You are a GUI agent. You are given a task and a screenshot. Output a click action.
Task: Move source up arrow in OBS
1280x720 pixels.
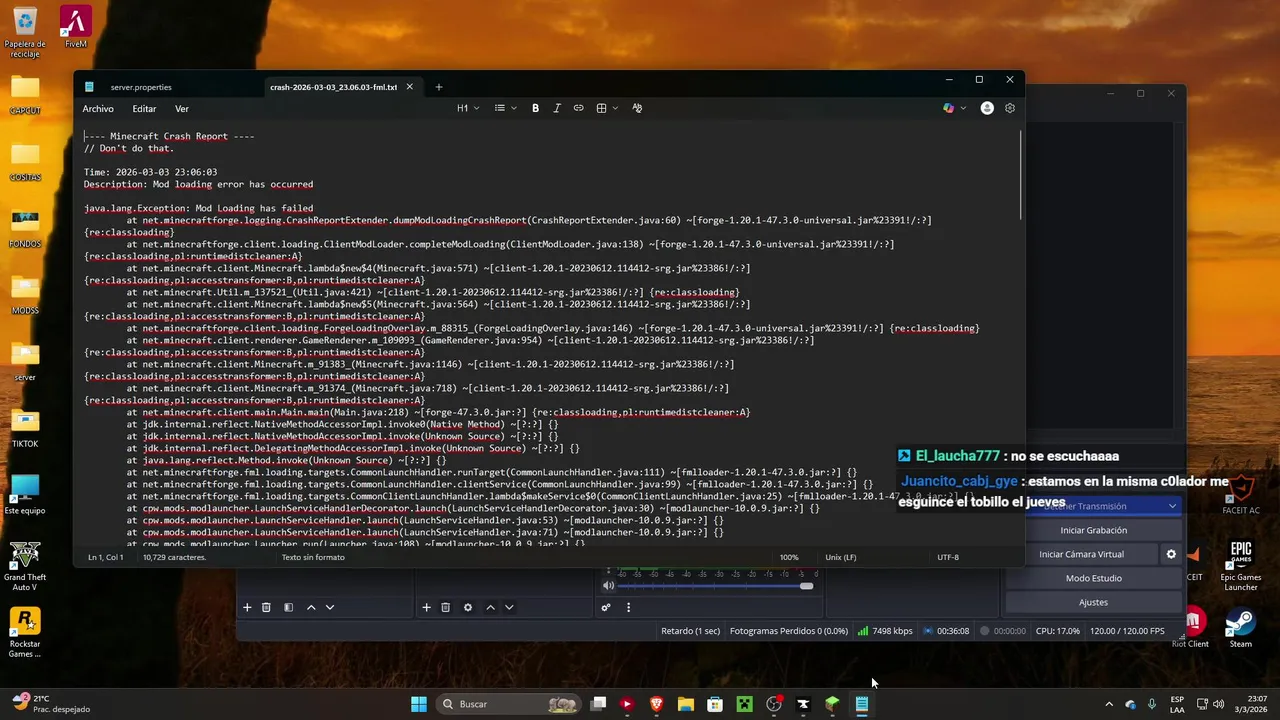pyautogui.click(x=490, y=607)
